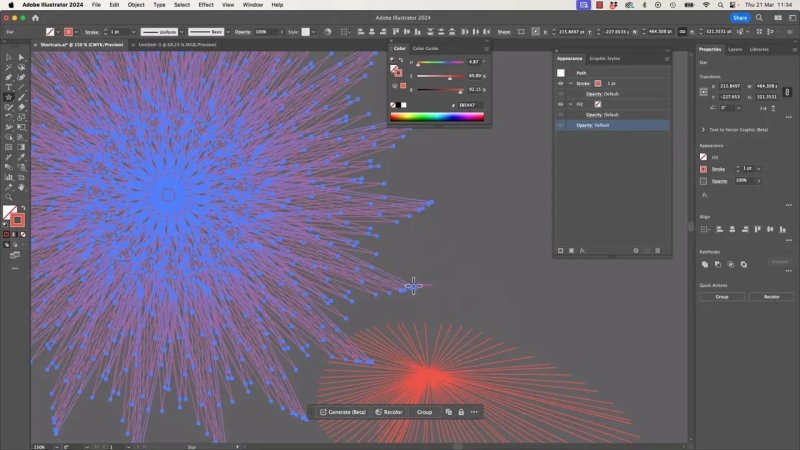
Task: Click the lock icon in contextual task bar
Action: (x=461, y=412)
